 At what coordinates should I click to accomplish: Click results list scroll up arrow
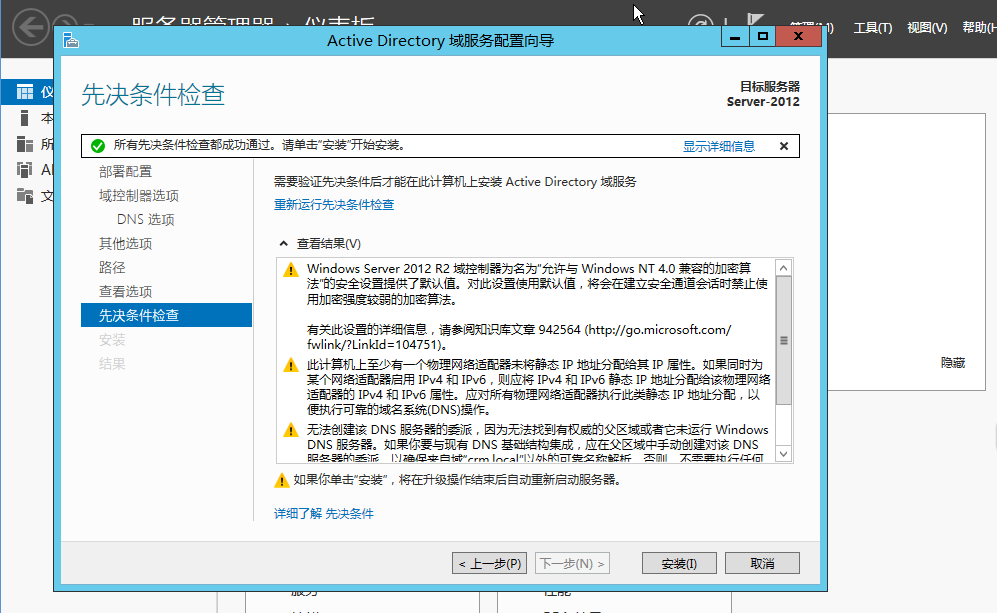coord(784,268)
